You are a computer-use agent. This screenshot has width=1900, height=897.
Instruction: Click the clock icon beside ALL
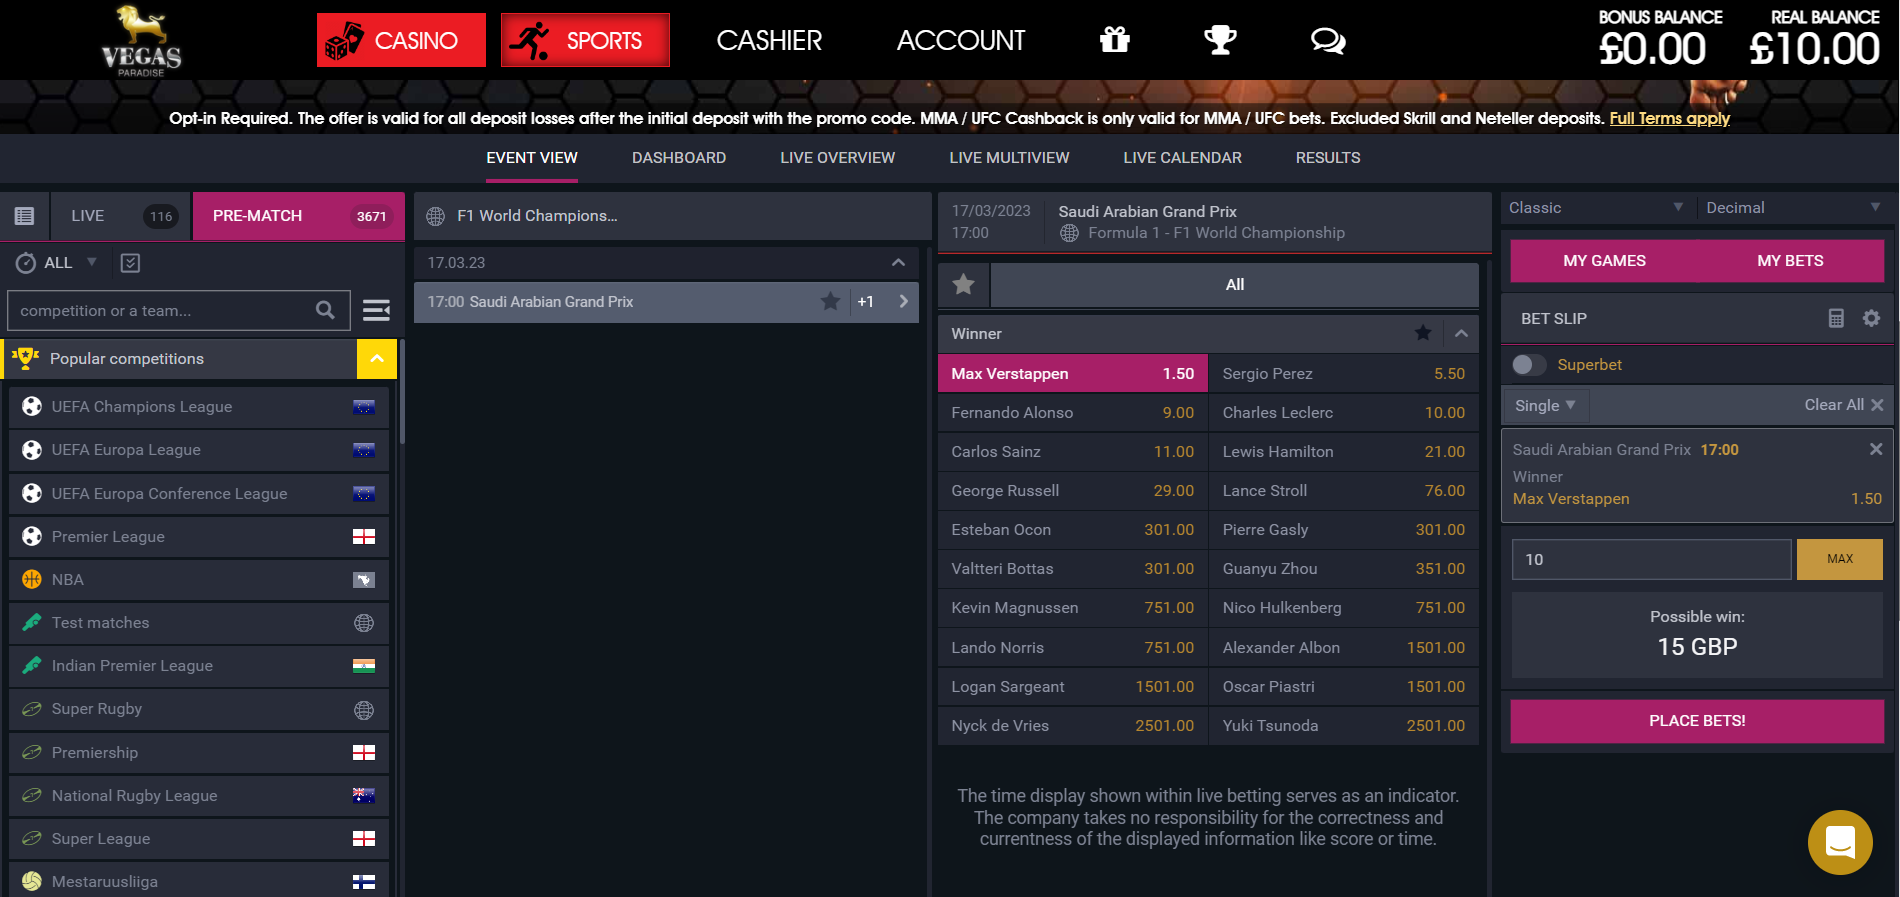[x=26, y=263]
